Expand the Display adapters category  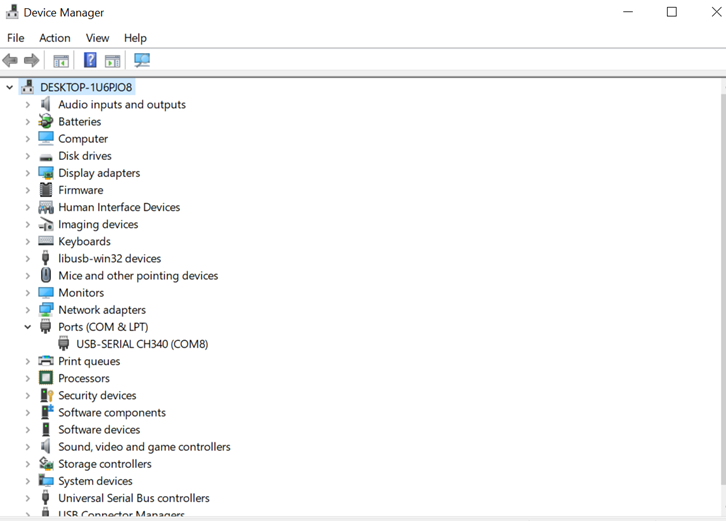pyautogui.click(x=28, y=173)
